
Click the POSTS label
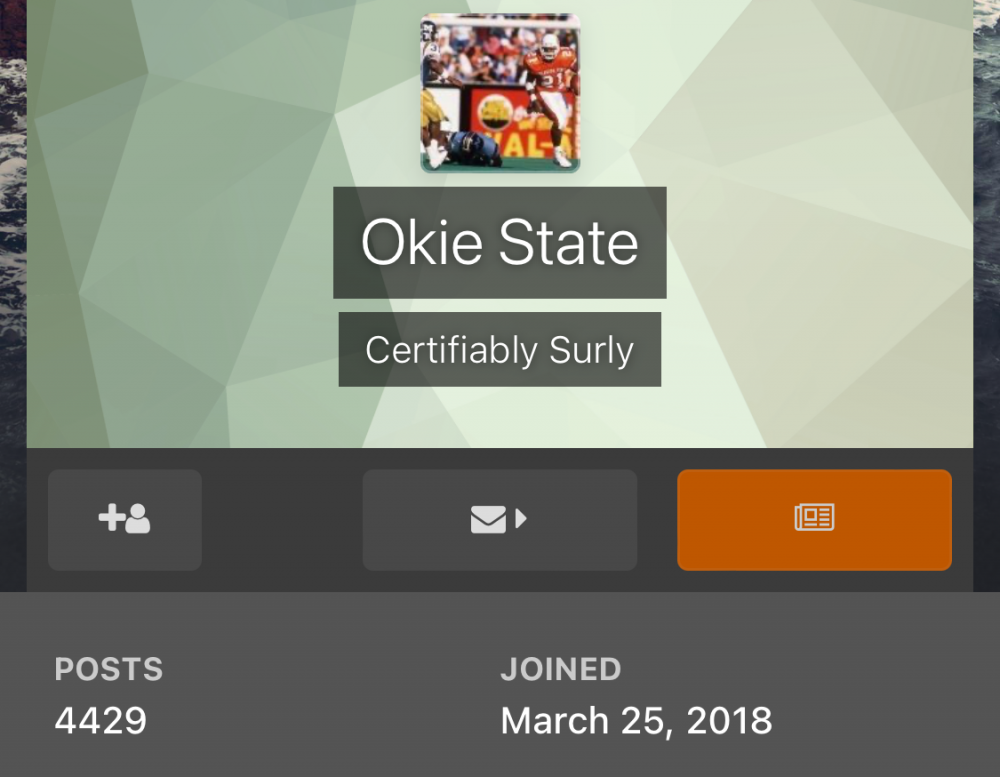[109, 669]
